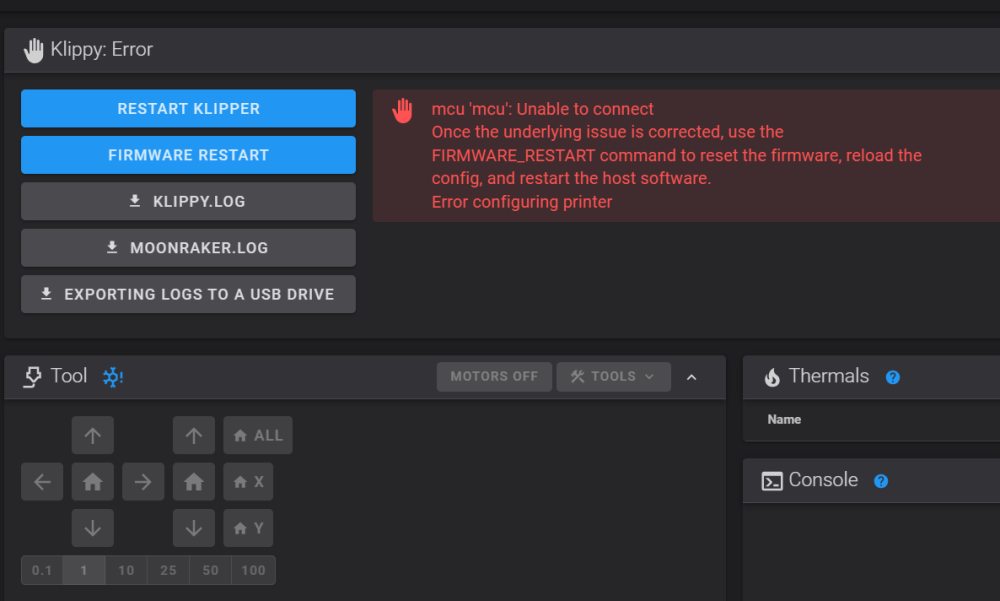Move X axis right arrow

coord(143,482)
